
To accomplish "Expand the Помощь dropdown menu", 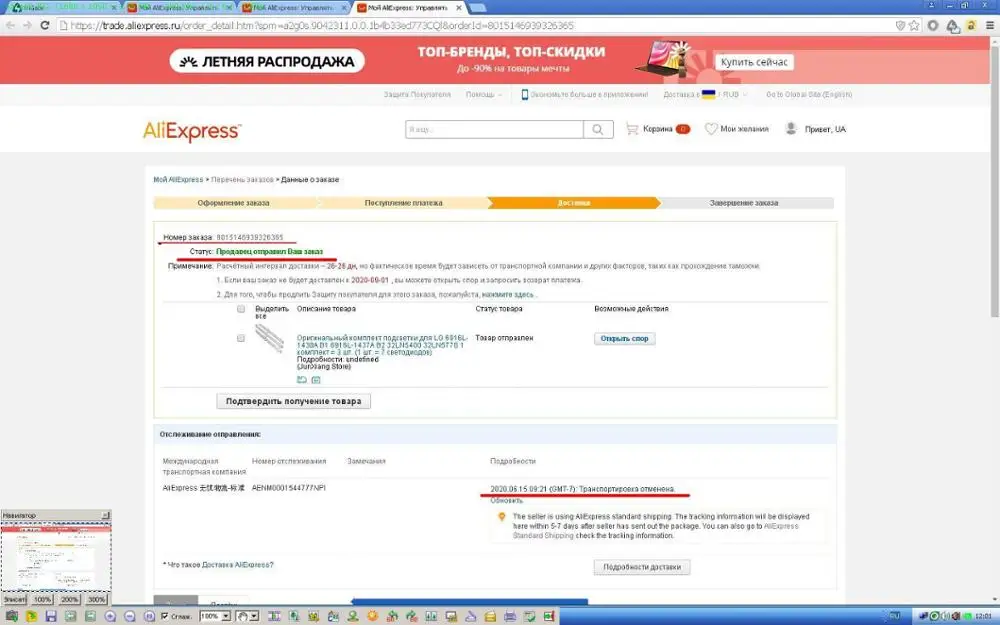I will [x=483, y=94].
